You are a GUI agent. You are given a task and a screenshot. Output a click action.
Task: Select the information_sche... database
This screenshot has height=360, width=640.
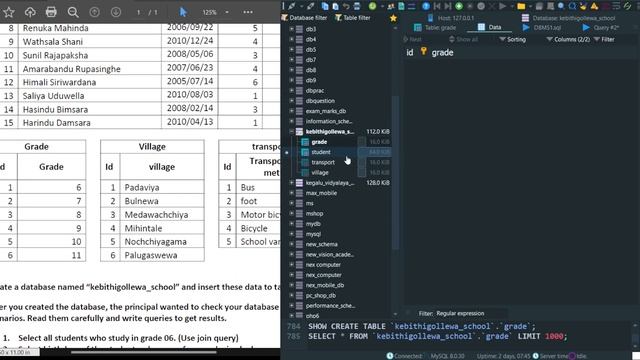[329, 121]
